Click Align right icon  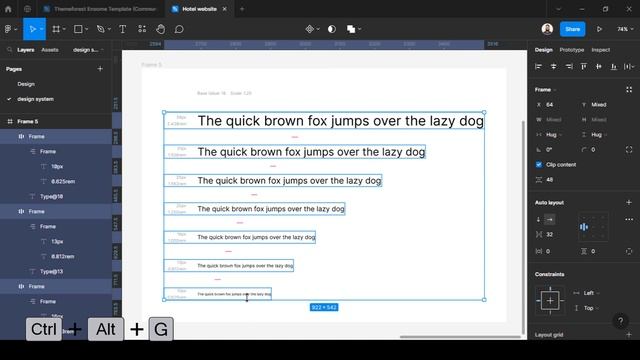click(569, 67)
